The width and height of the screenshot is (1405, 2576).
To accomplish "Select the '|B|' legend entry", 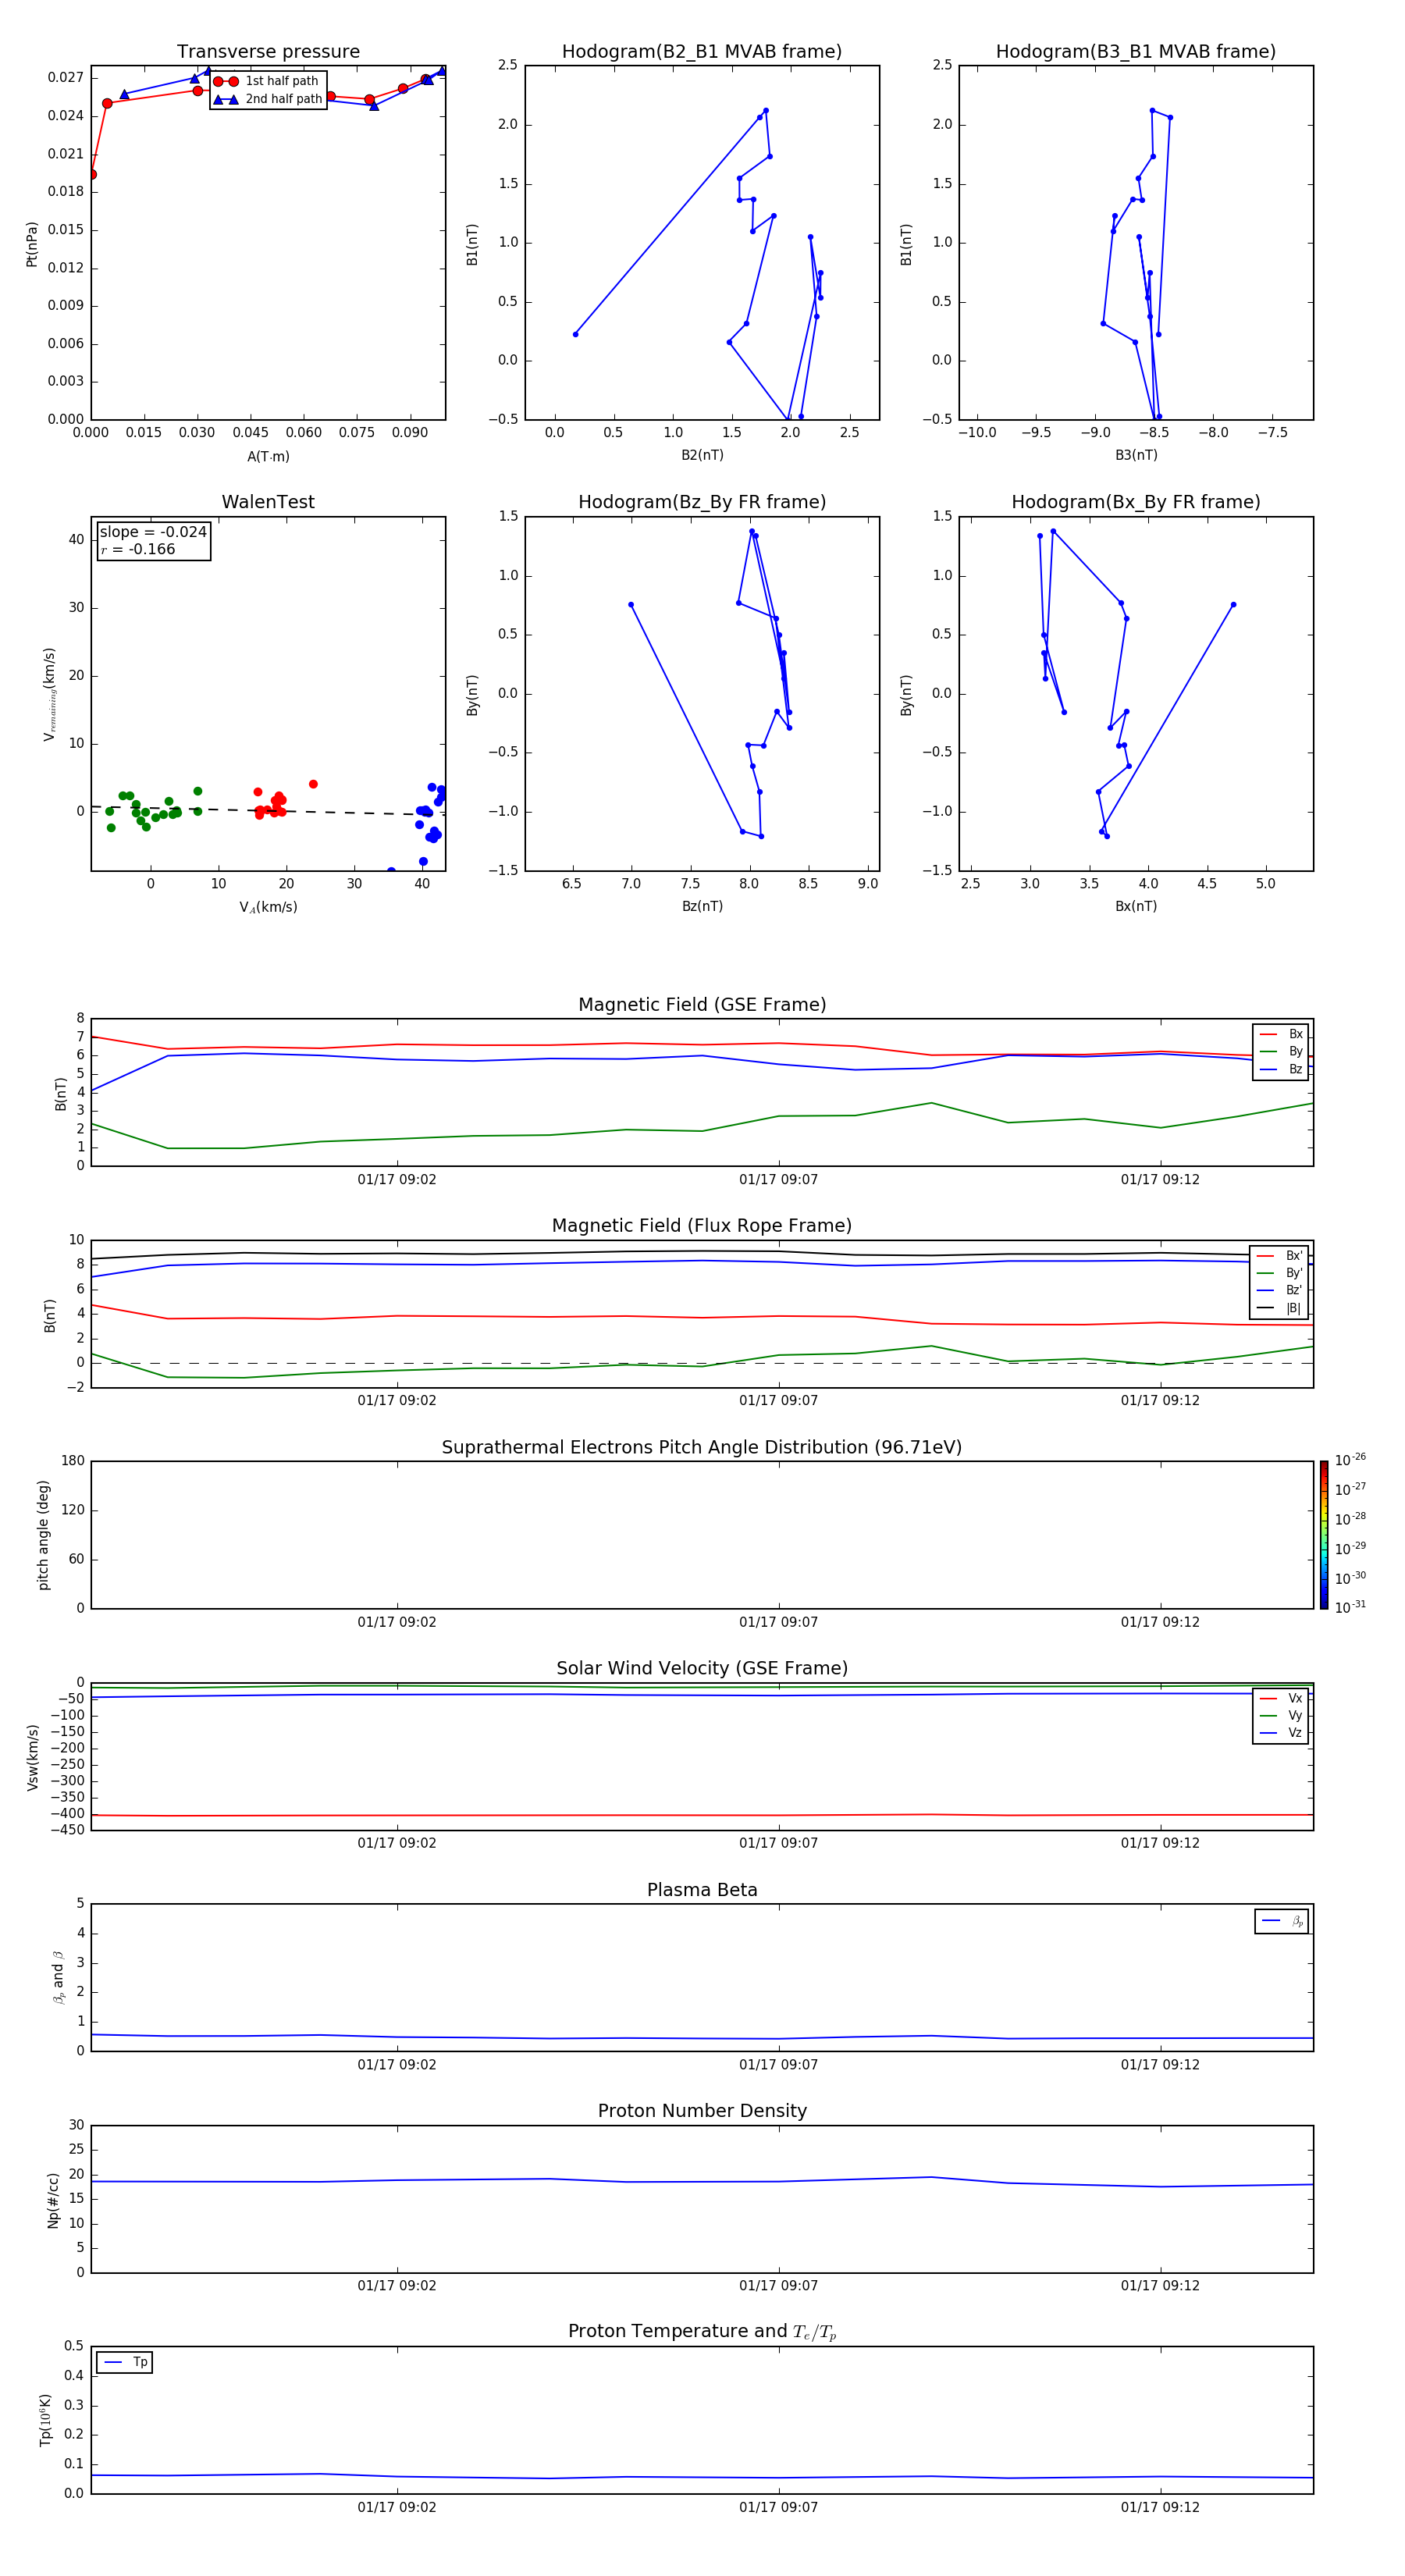I will pyautogui.click(x=1280, y=1308).
